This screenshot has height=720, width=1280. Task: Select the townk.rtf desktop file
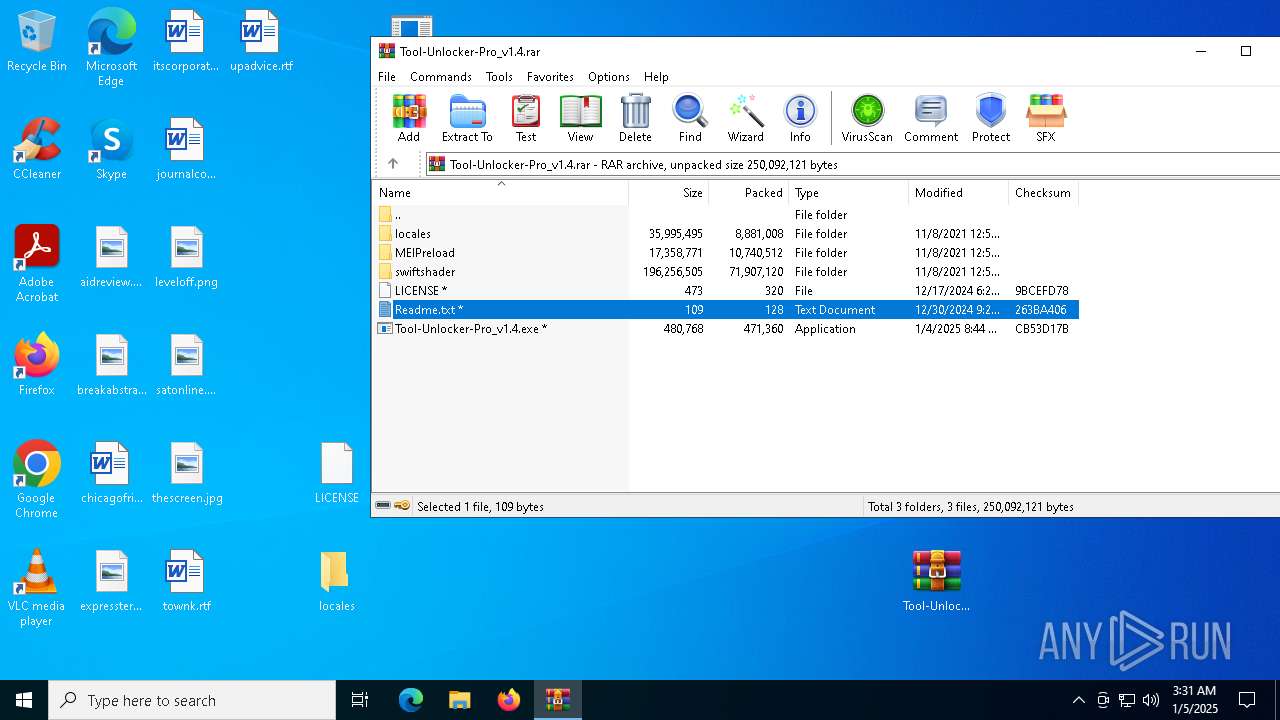tap(186, 582)
